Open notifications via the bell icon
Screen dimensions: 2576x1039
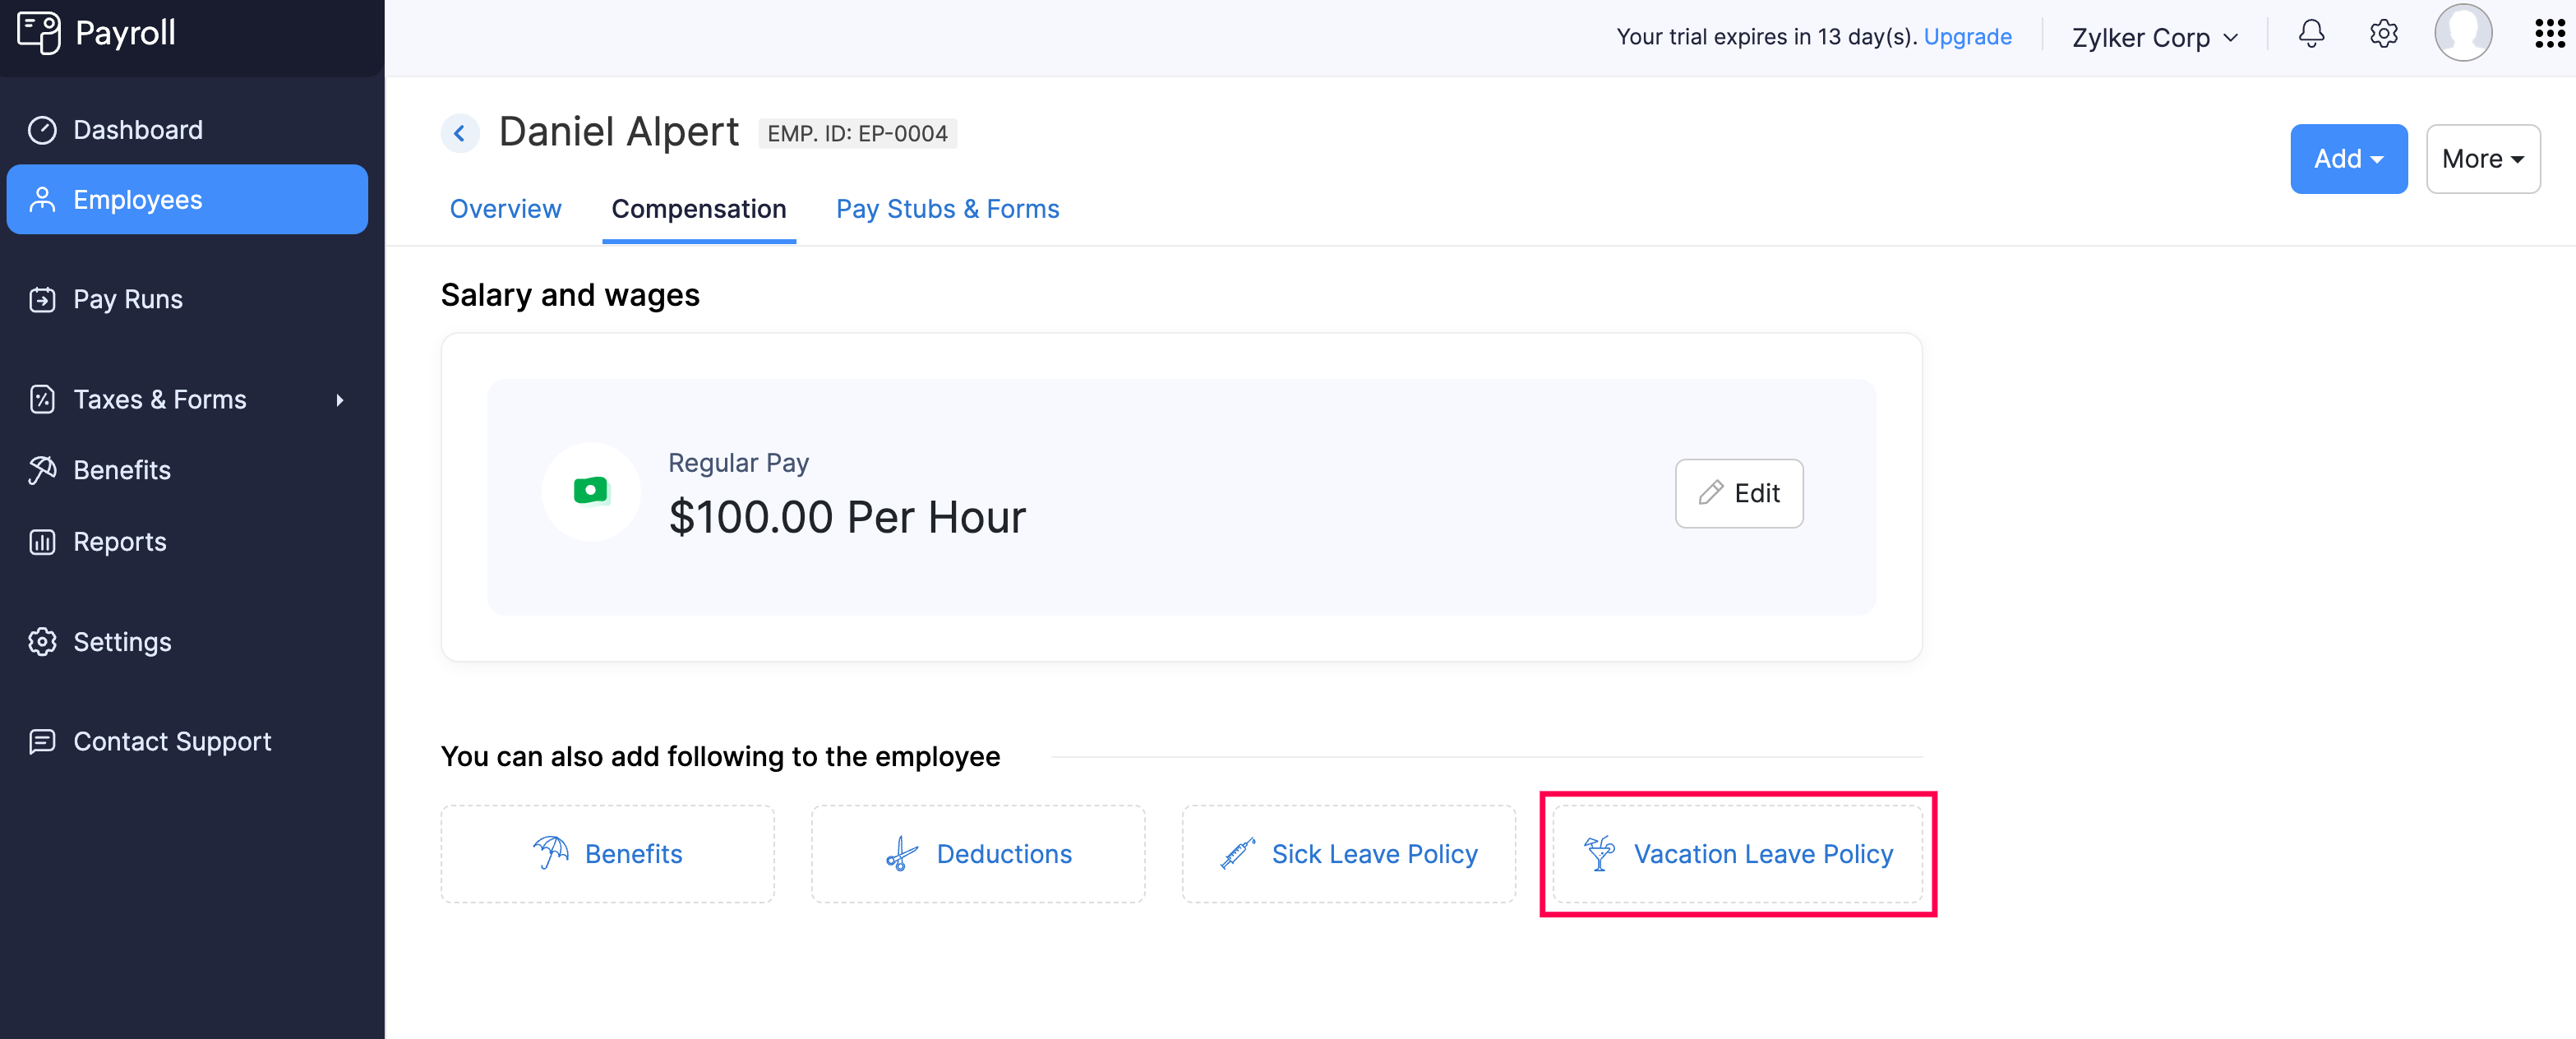2311,33
